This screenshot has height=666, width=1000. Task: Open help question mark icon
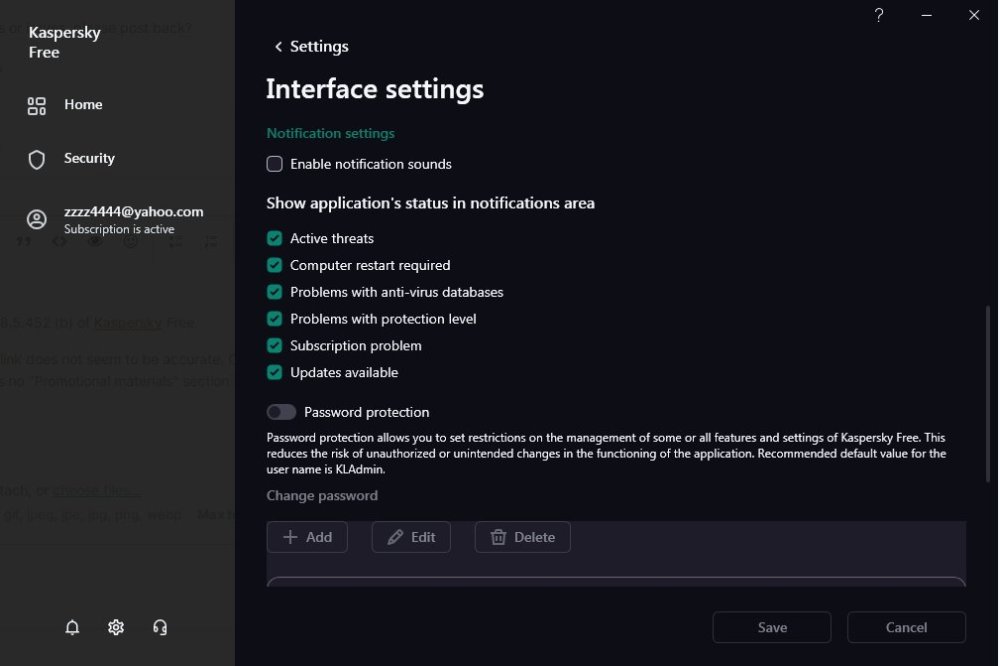879,15
